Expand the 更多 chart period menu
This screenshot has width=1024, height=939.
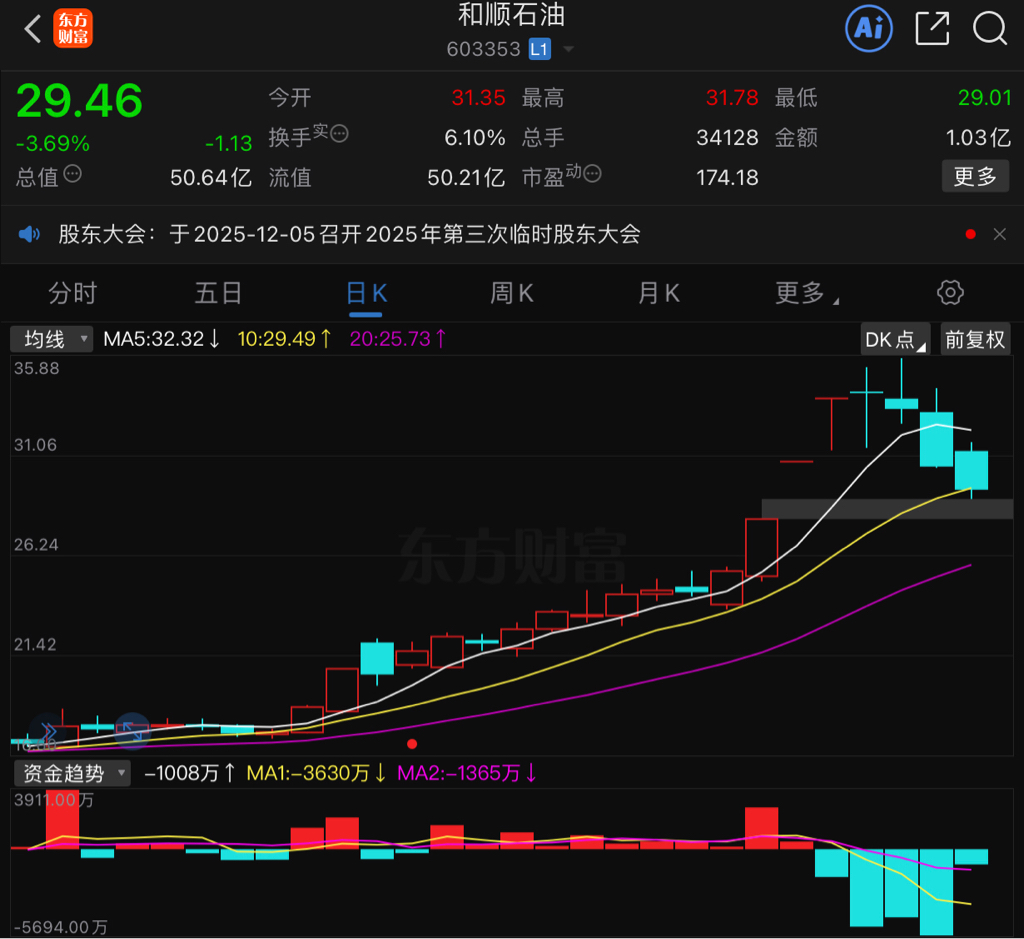coord(806,293)
